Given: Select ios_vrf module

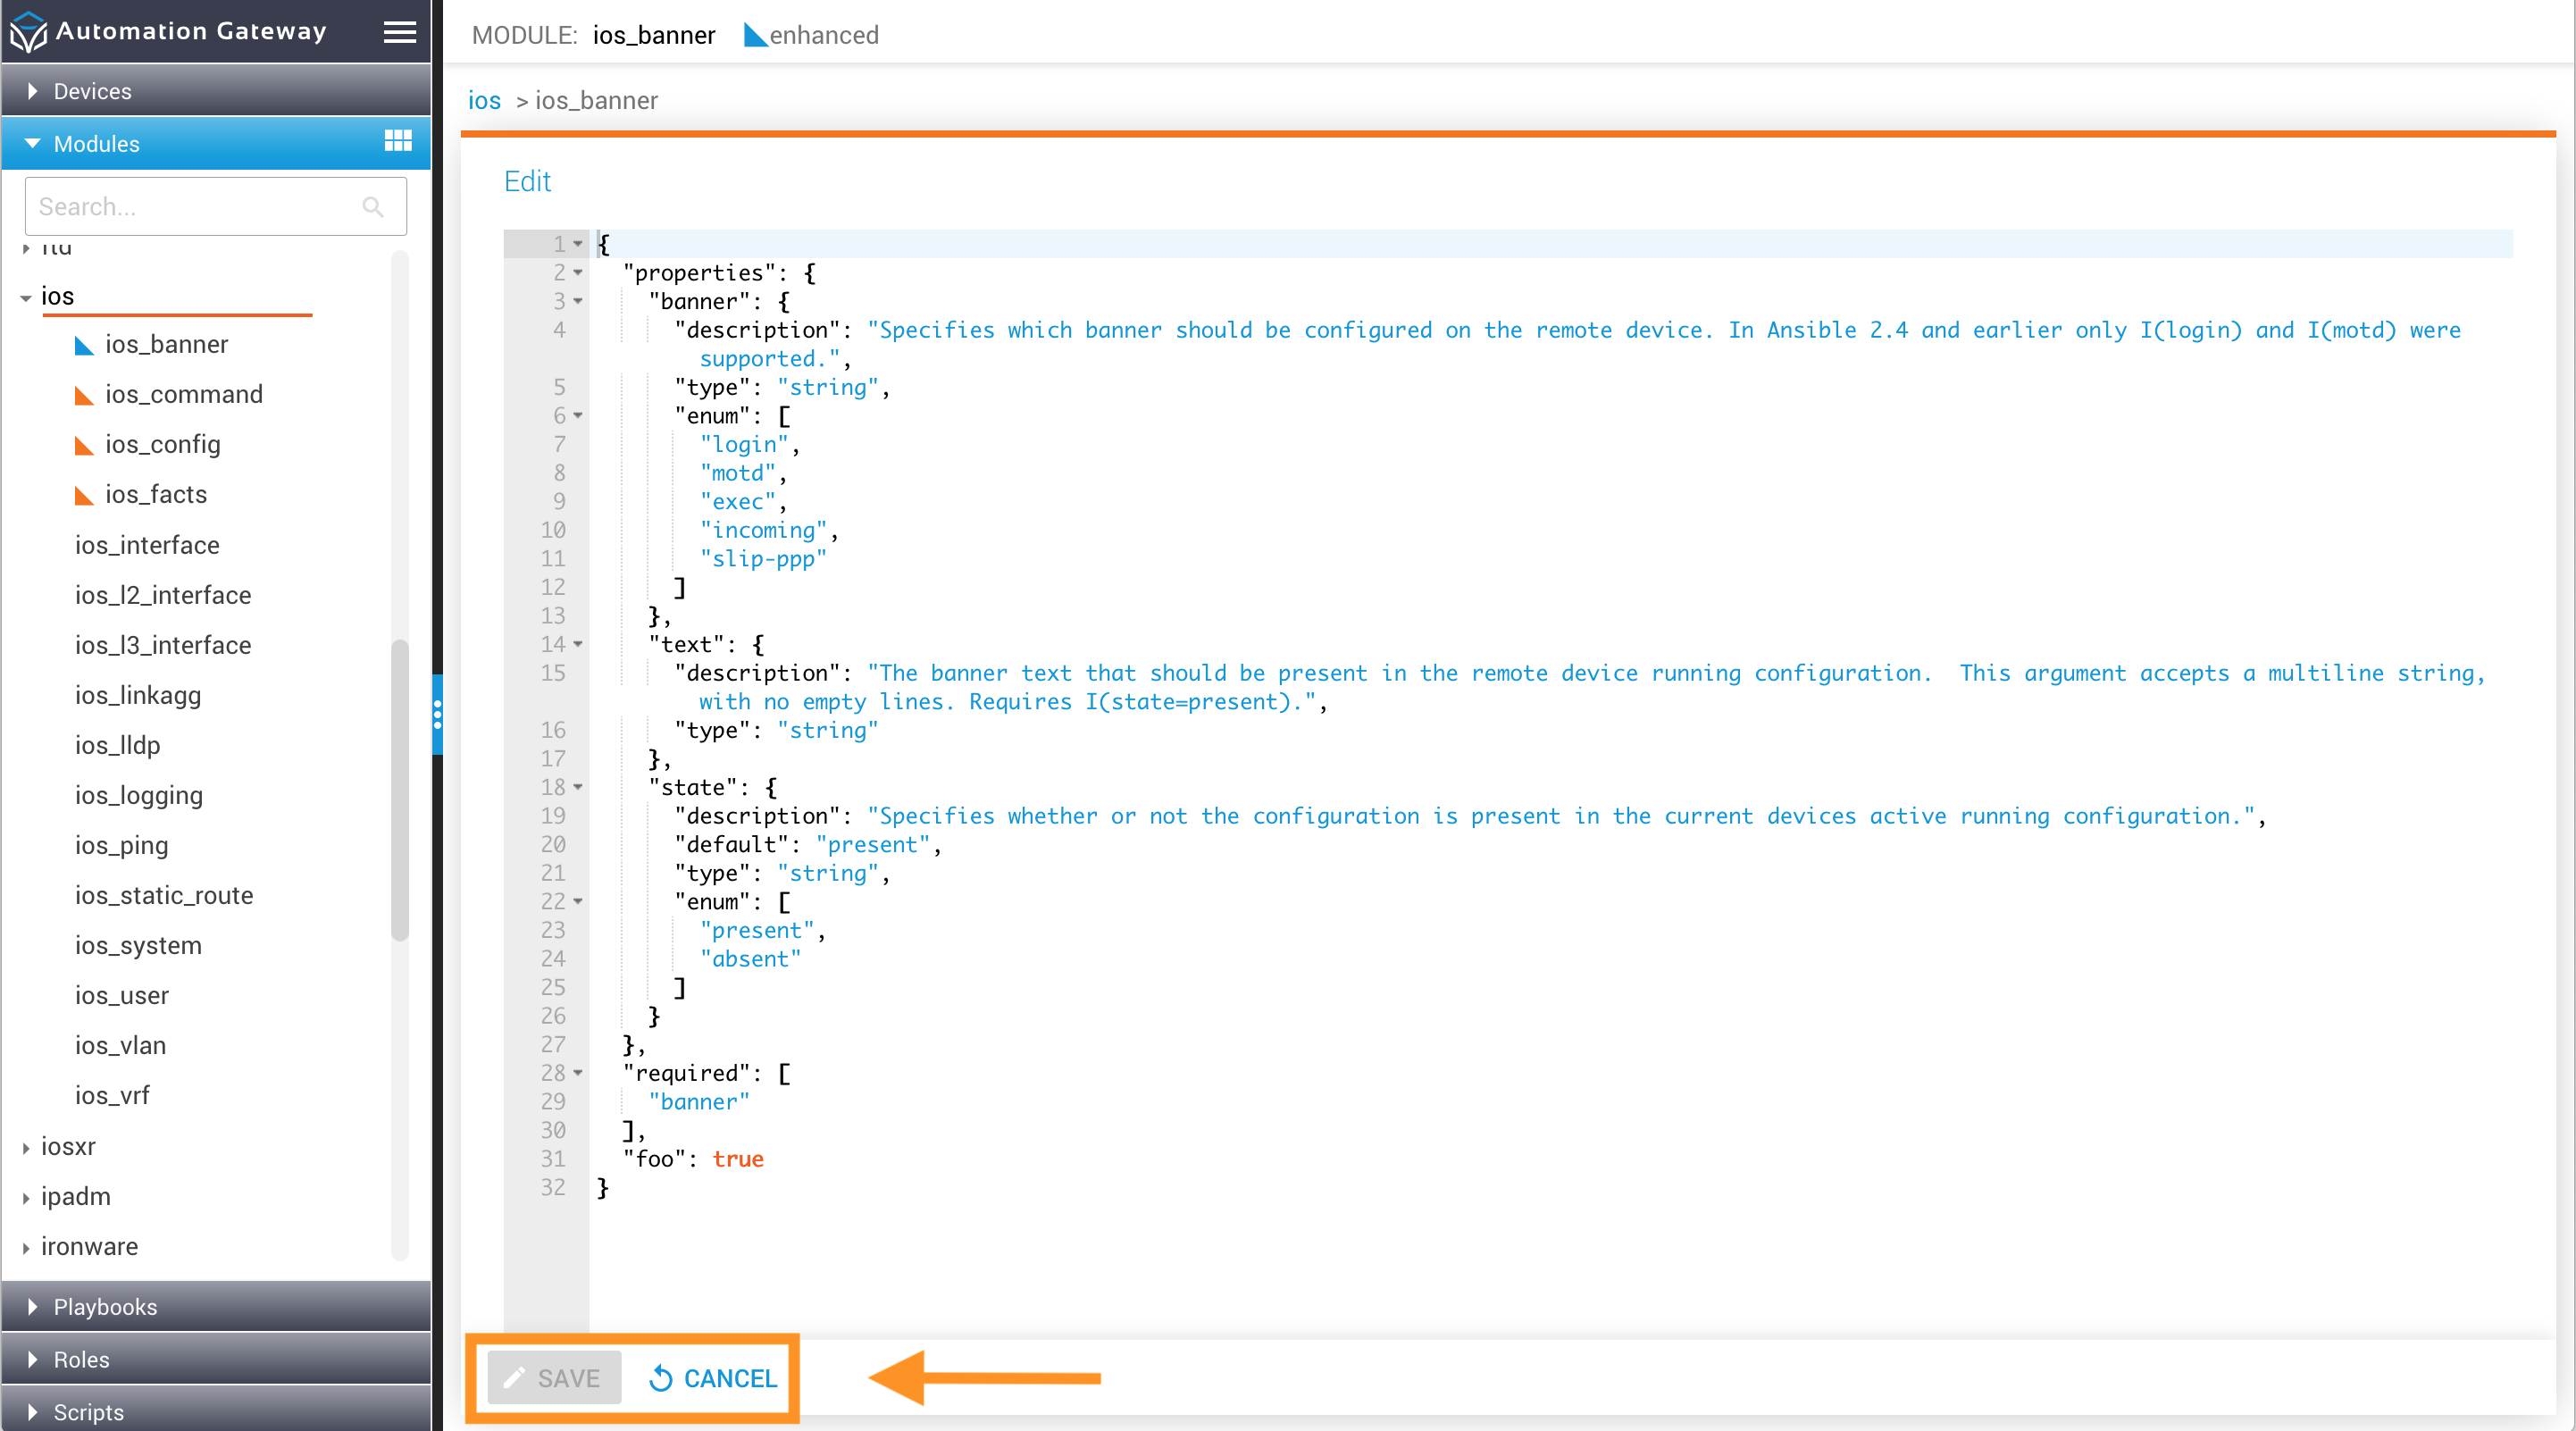Looking at the screenshot, I should tap(112, 1096).
